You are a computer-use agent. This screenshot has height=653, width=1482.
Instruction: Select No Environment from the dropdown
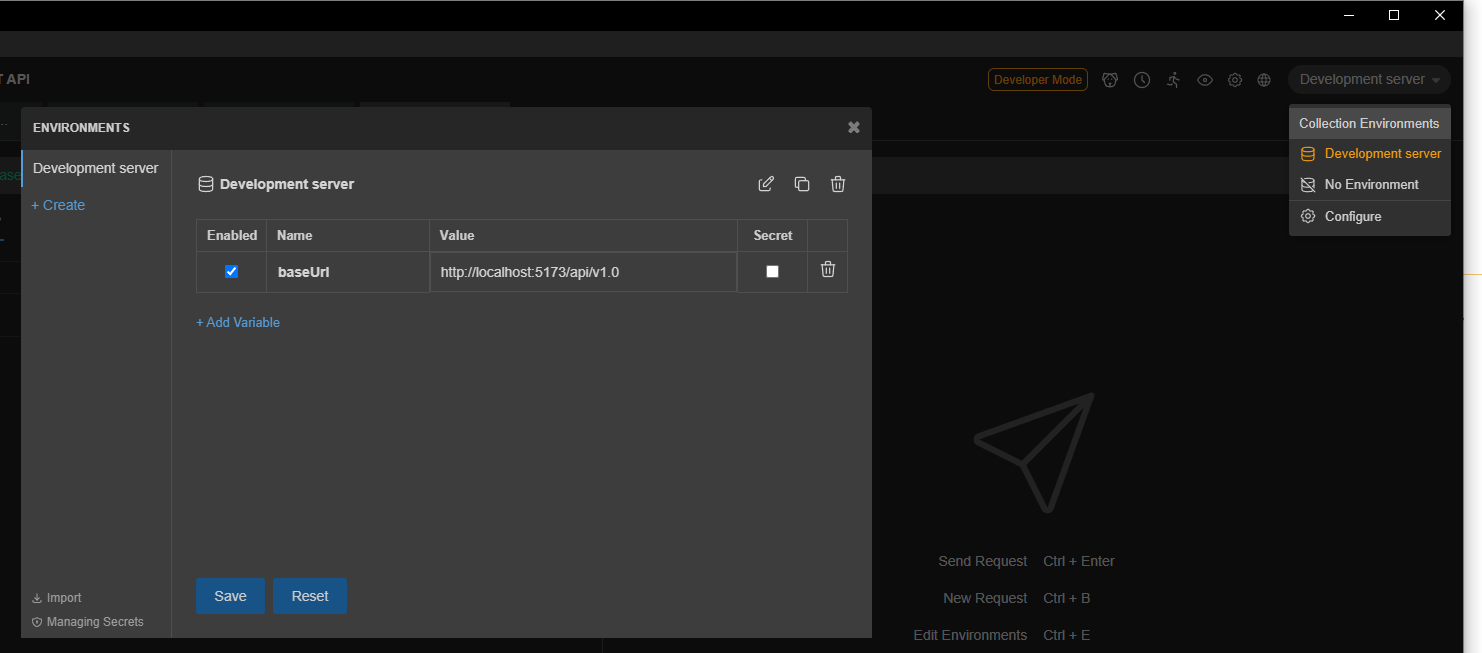[x=1371, y=185]
